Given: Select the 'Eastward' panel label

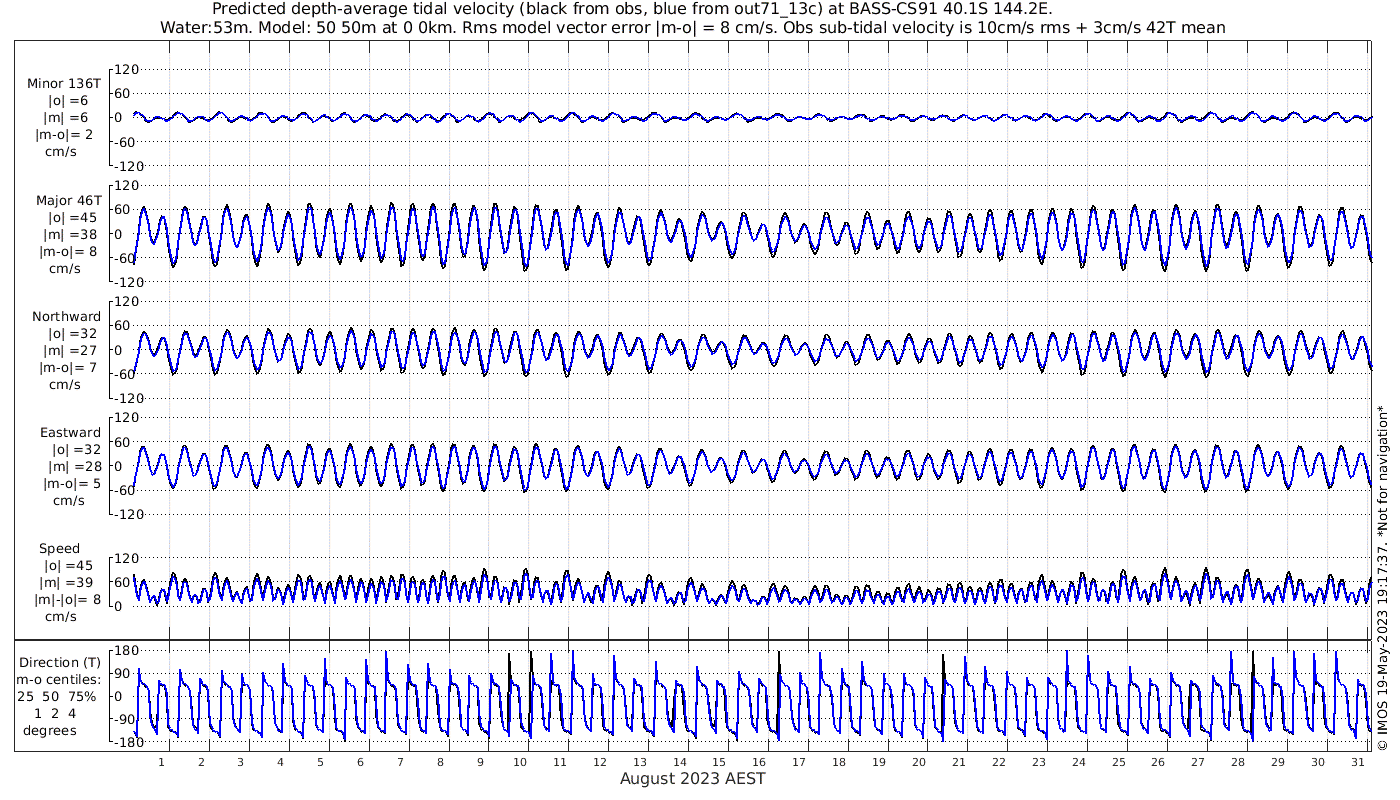Looking at the screenshot, I should point(70,432).
